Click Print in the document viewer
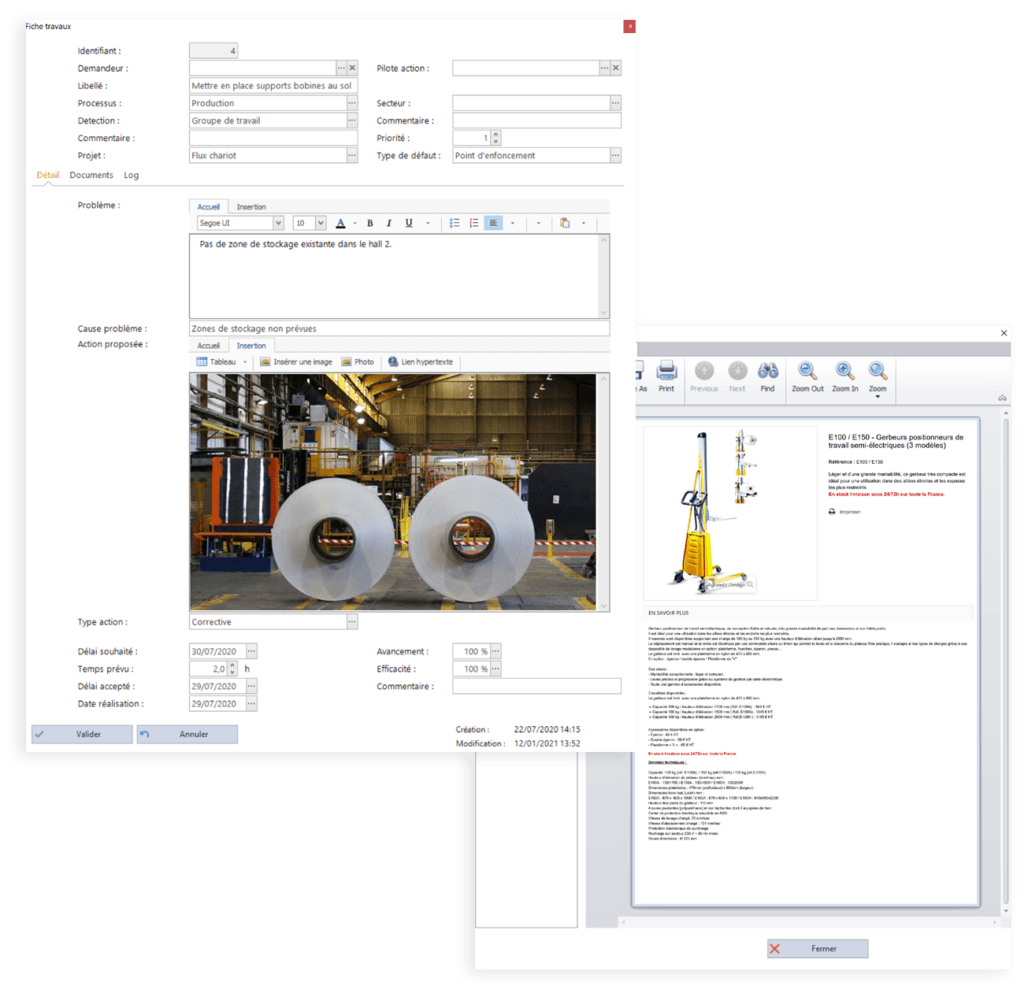The width and height of the screenshot is (1024, 993). (666, 377)
